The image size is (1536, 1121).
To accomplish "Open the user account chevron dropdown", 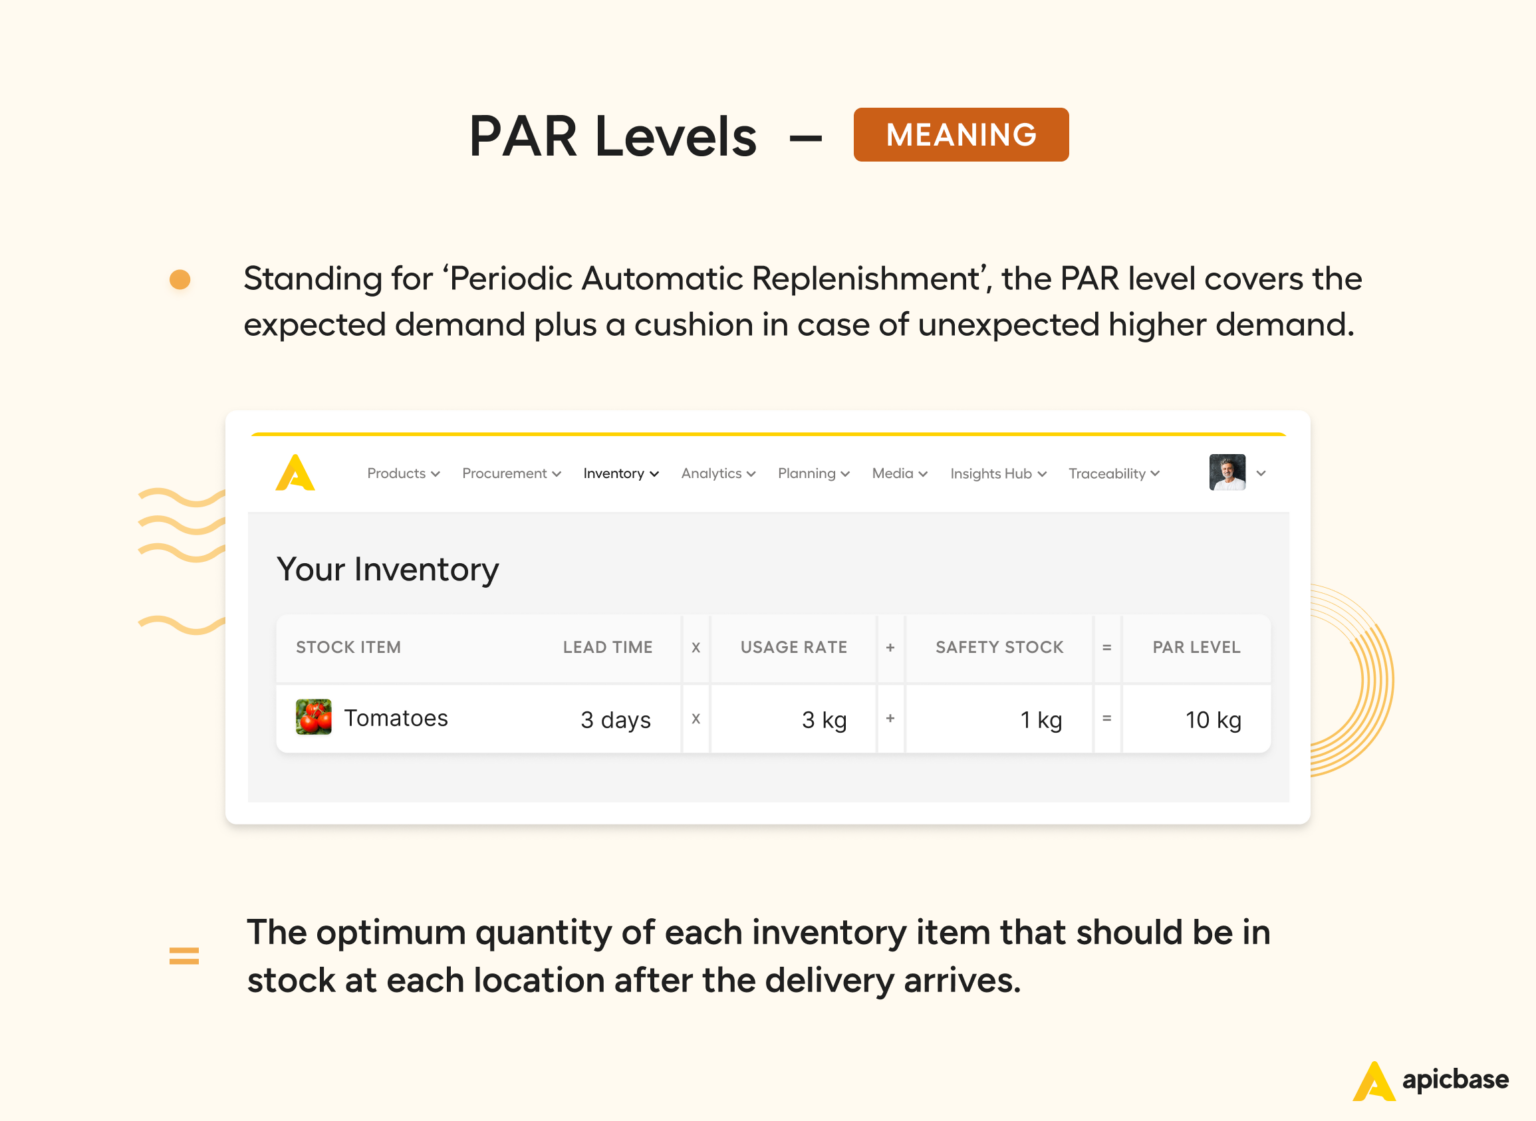I will (1262, 473).
